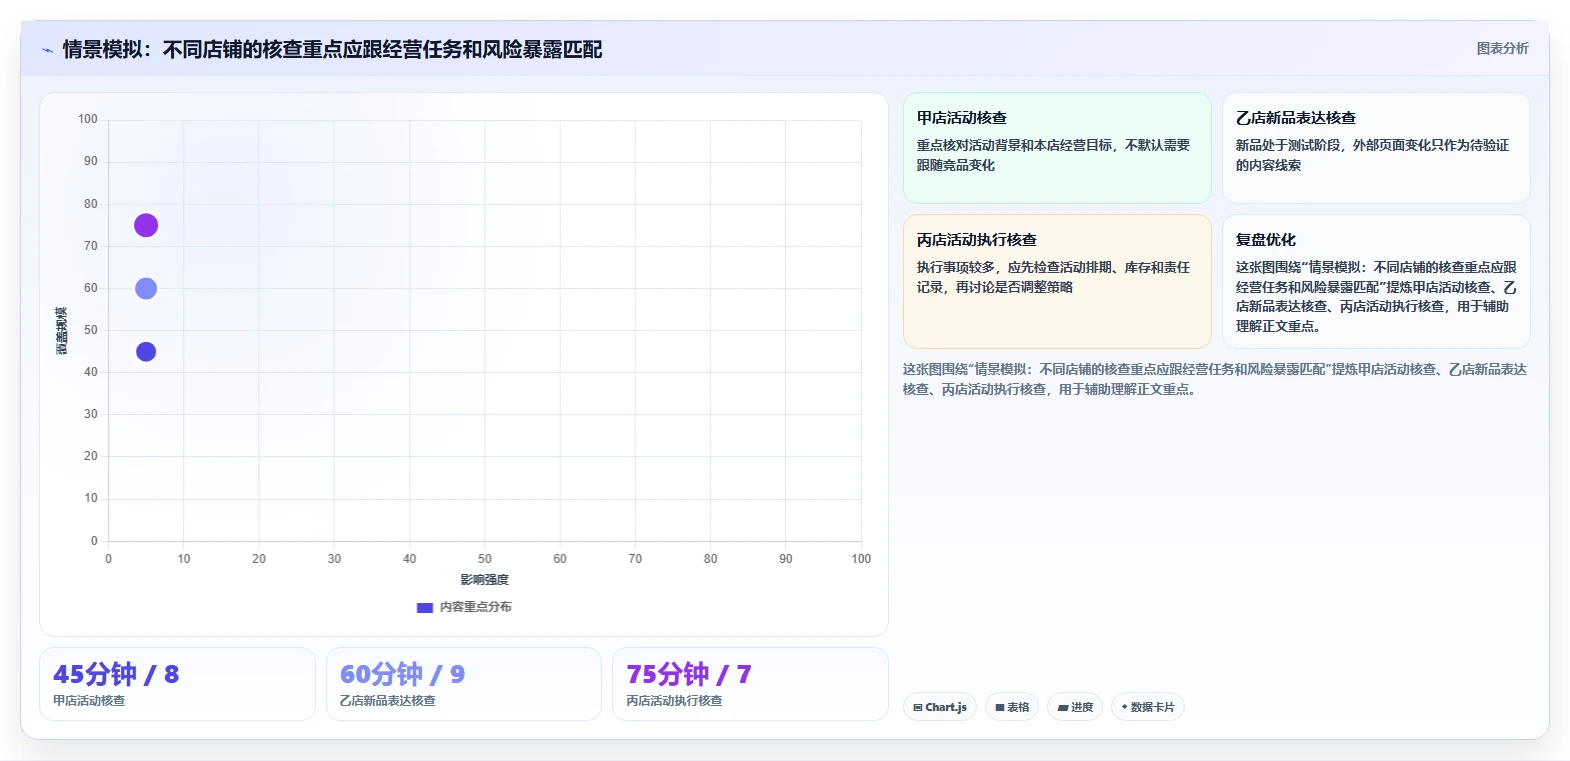Select the 表格 tag
Image resolution: width=1570 pixels, height=761 pixels.
point(1012,707)
